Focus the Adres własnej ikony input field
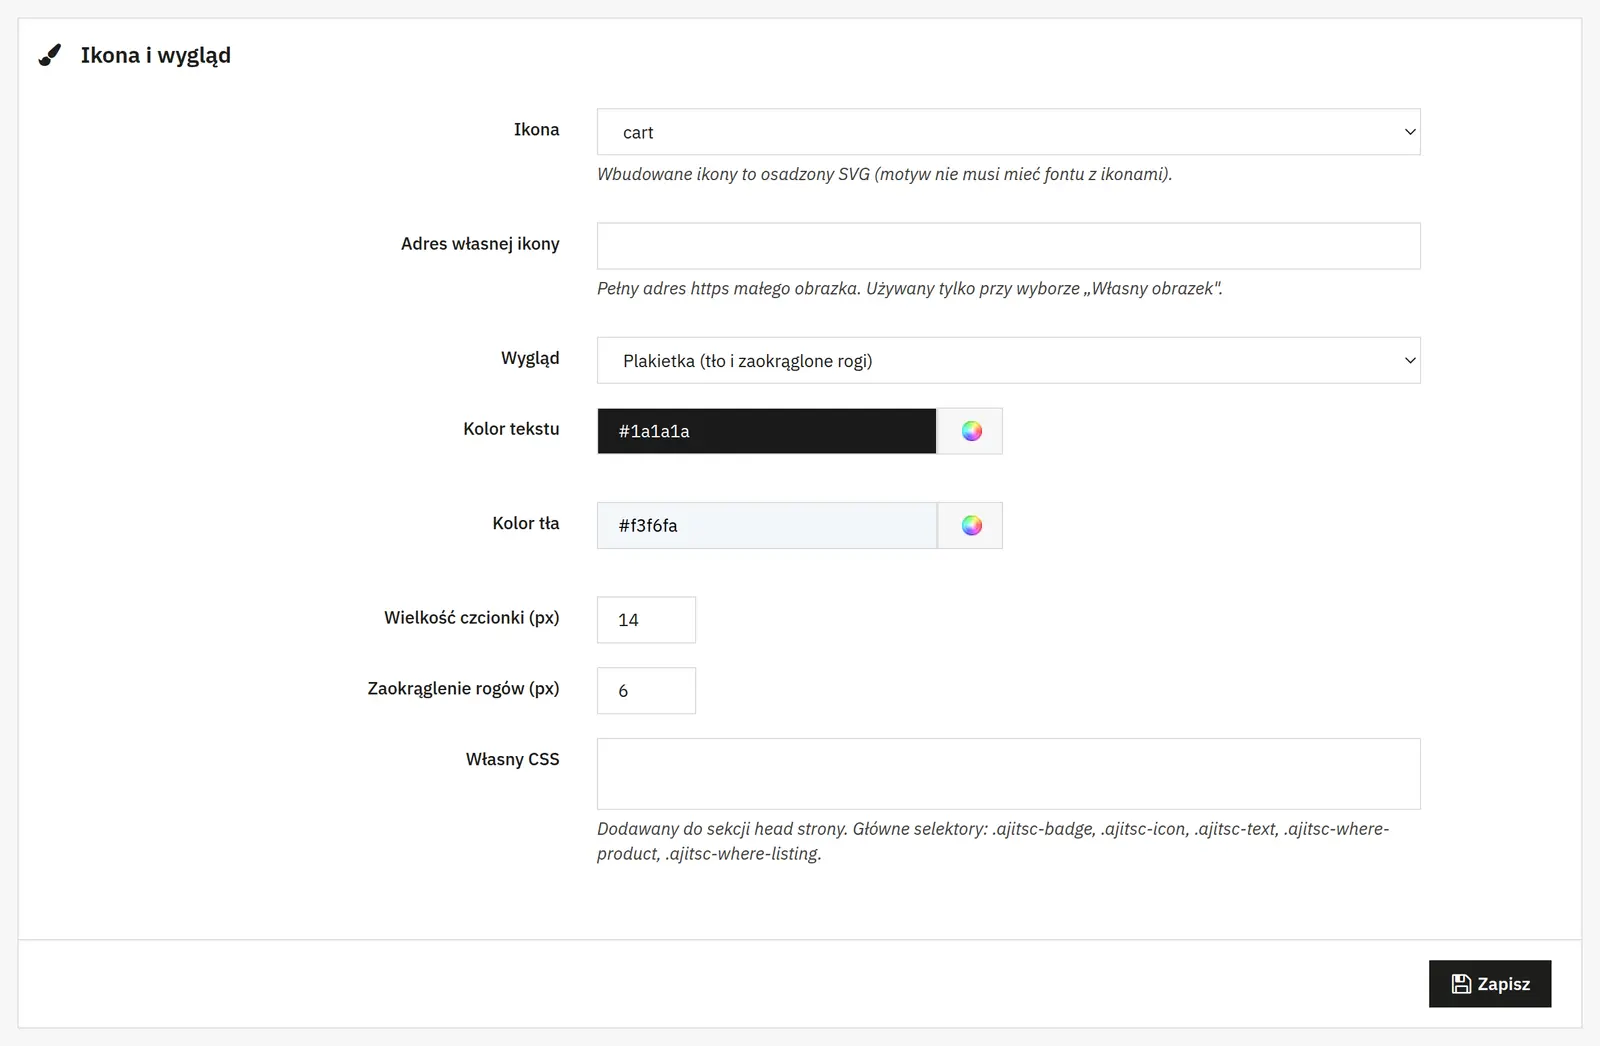This screenshot has width=1600, height=1046. (1008, 246)
